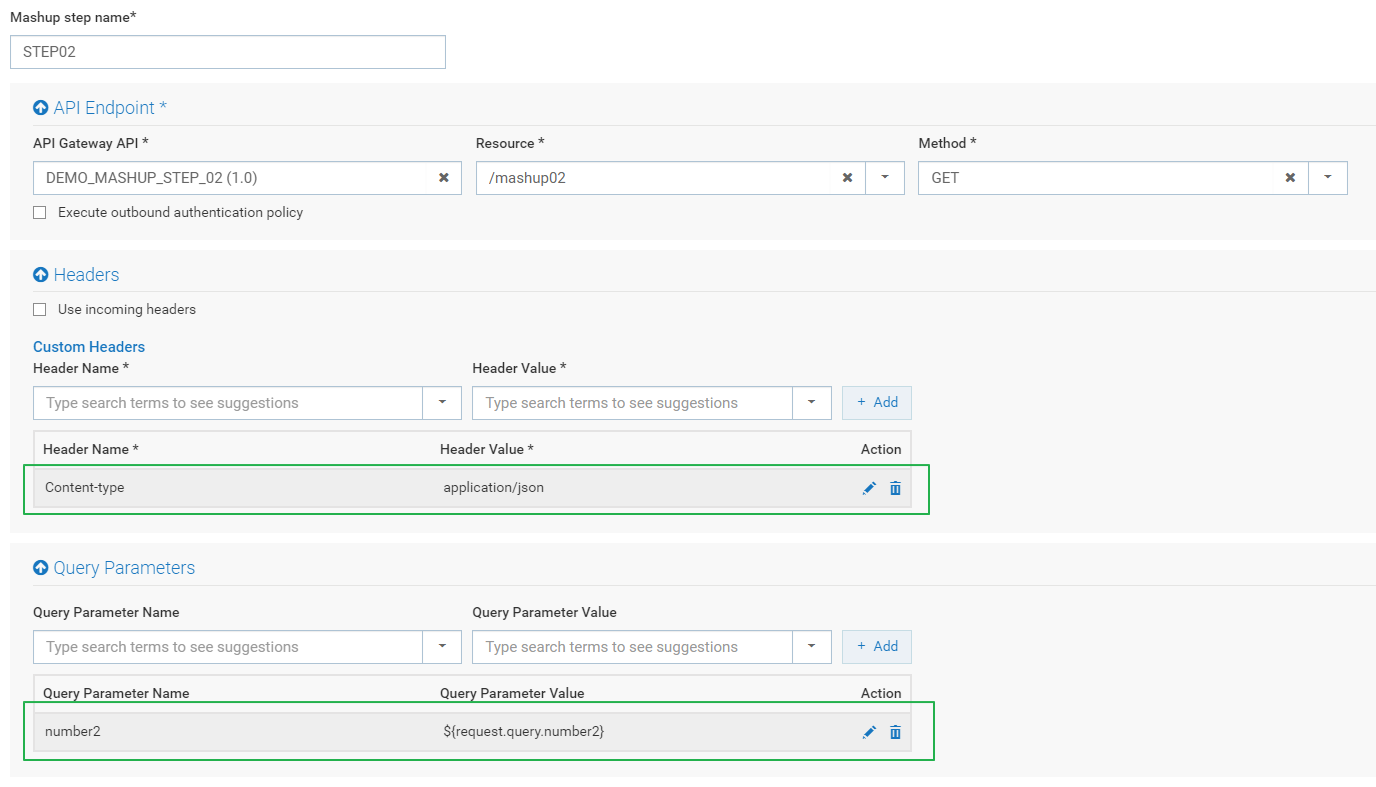Image resolution: width=1376 pixels, height=787 pixels.
Task: Enable Execute outbound authentication policy checkbox
Action: 40,213
